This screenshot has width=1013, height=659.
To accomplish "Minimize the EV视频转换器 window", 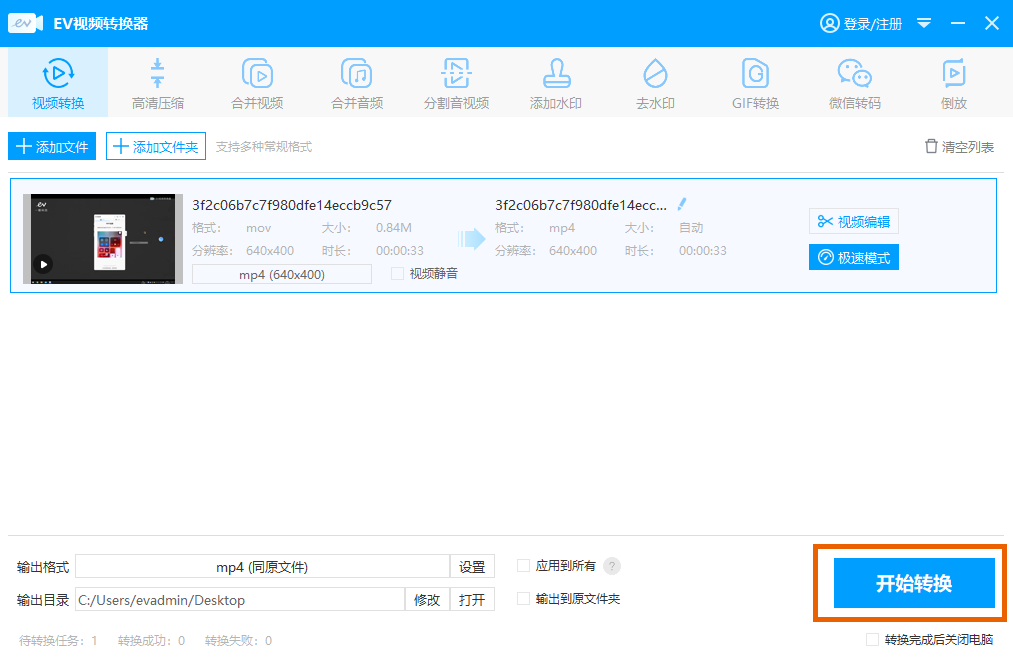I will pyautogui.click(x=957, y=23).
